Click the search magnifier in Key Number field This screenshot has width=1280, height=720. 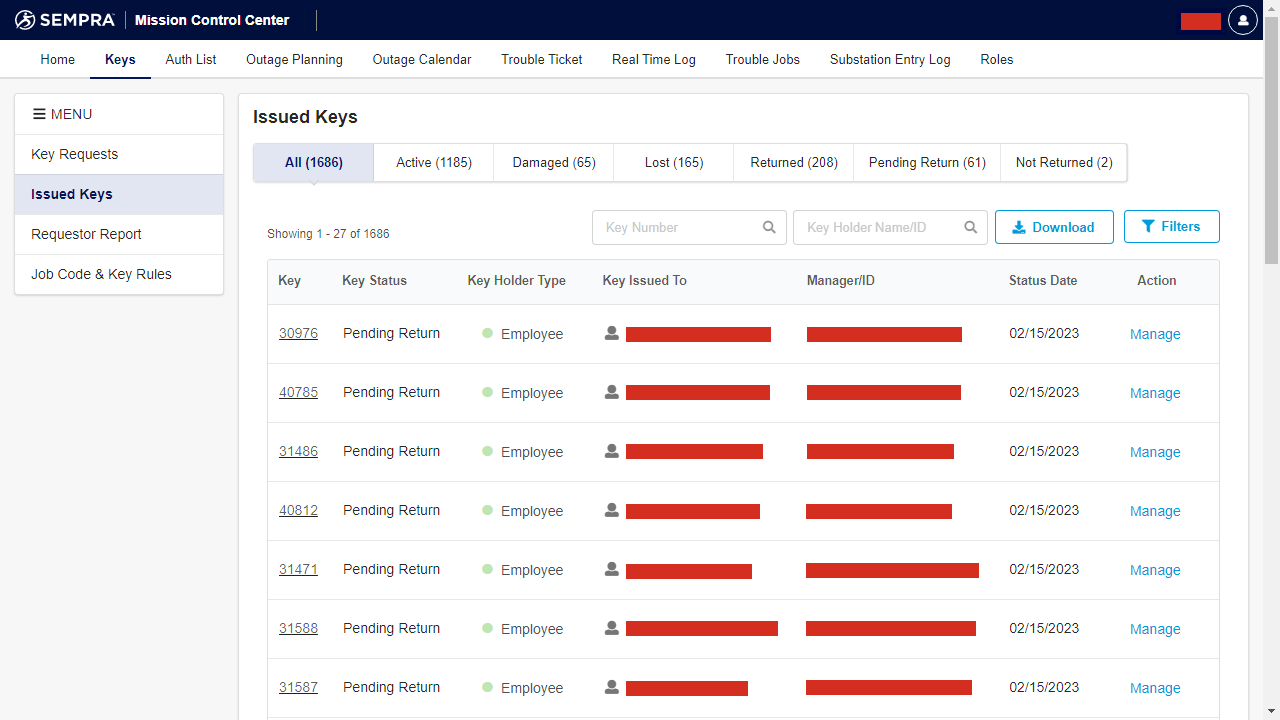point(769,227)
